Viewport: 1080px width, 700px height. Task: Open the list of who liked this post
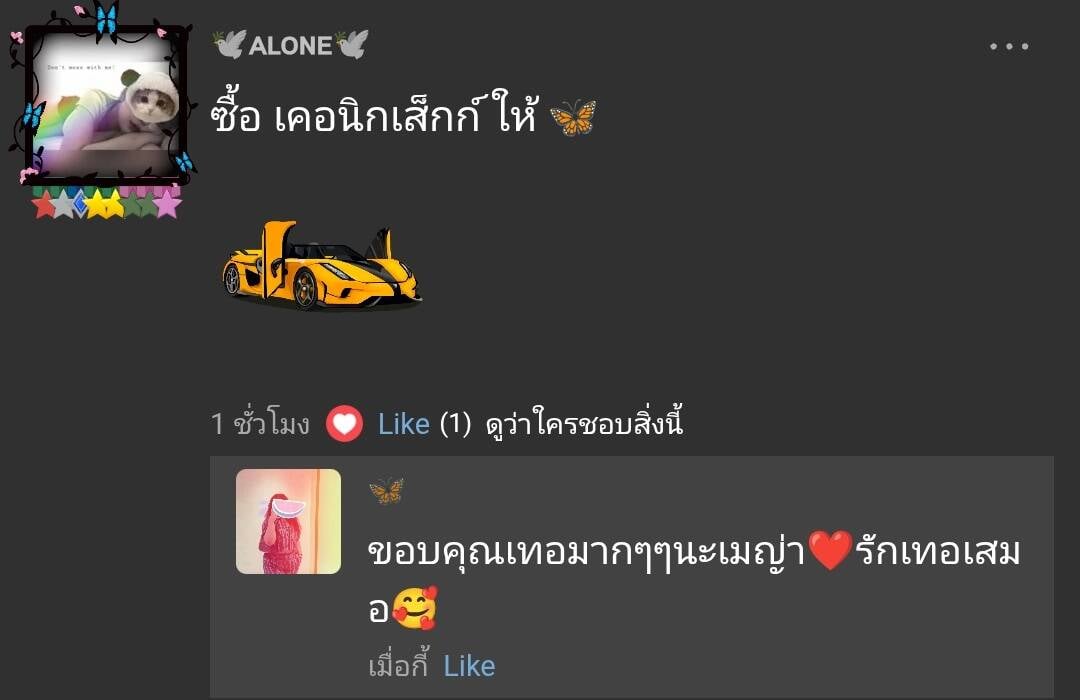[584, 424]
